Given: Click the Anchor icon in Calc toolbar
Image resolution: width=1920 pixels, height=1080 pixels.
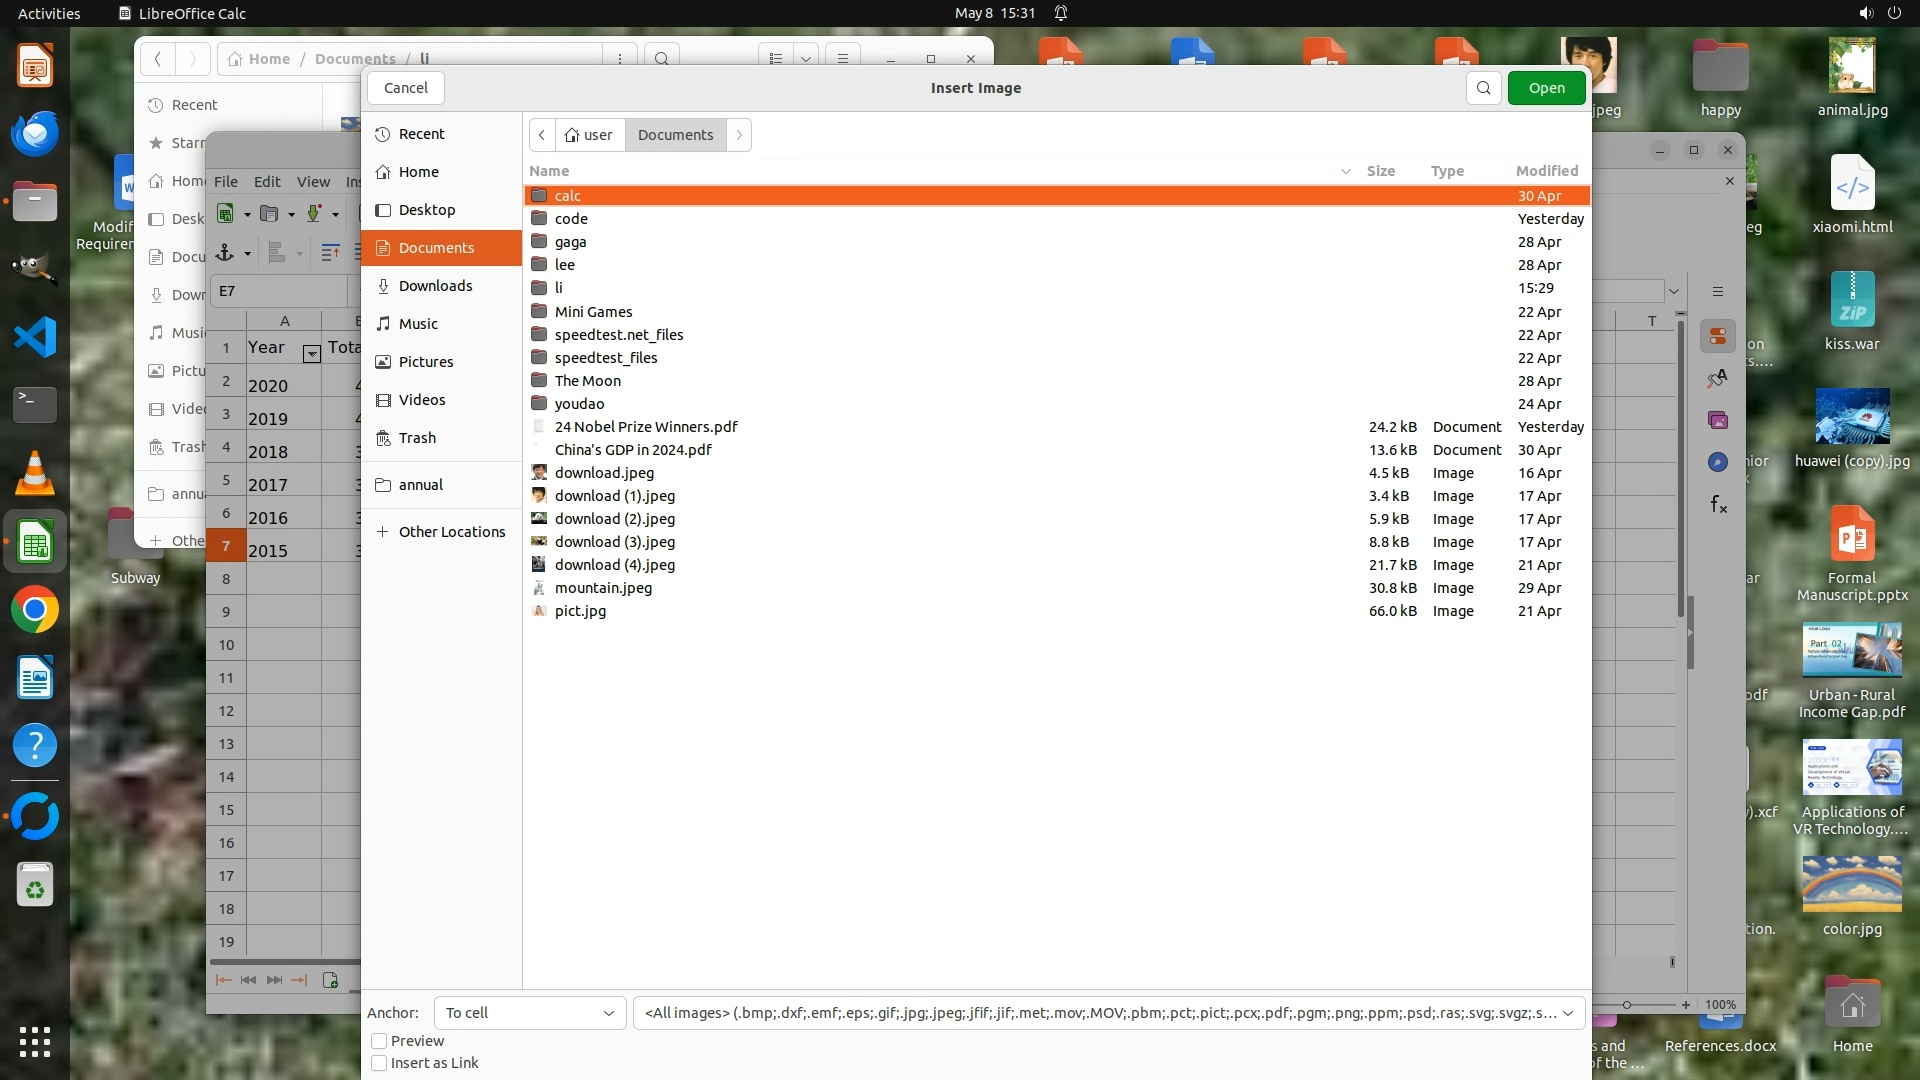Looking at the screenshot, I should point(225,253).
